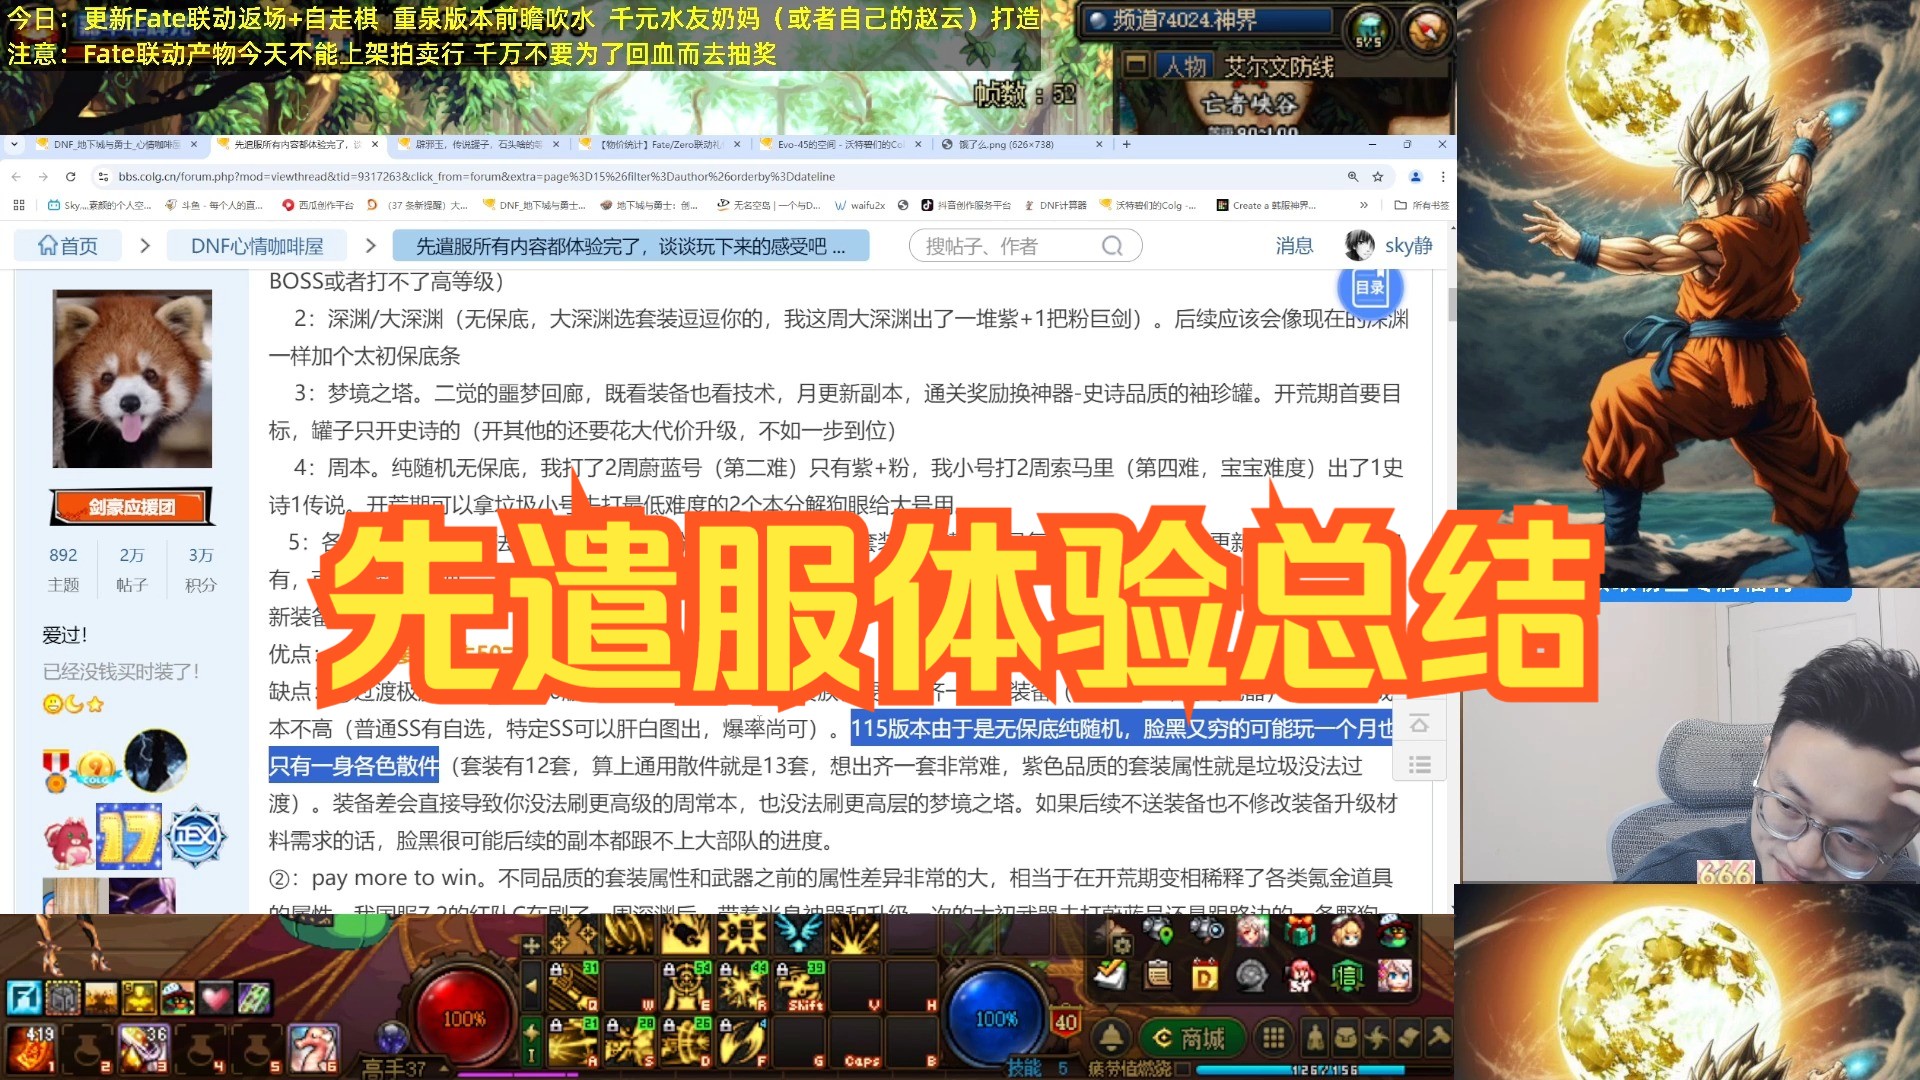Screen dimensions: 1920x1080
Task: Open Chrome's three-dot menu
Action: 1443,177
